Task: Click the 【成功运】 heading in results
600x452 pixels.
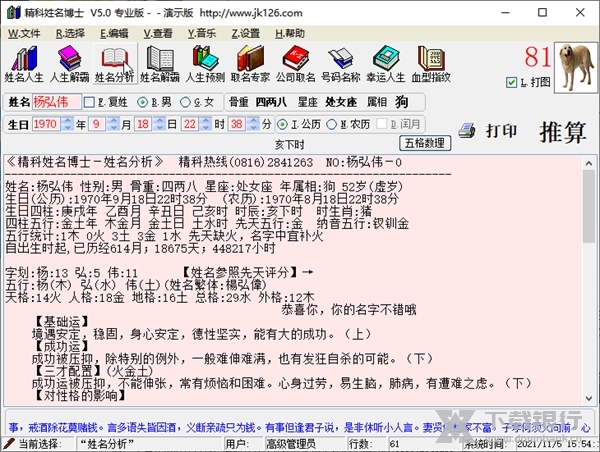Action: (x=62, y=346)
